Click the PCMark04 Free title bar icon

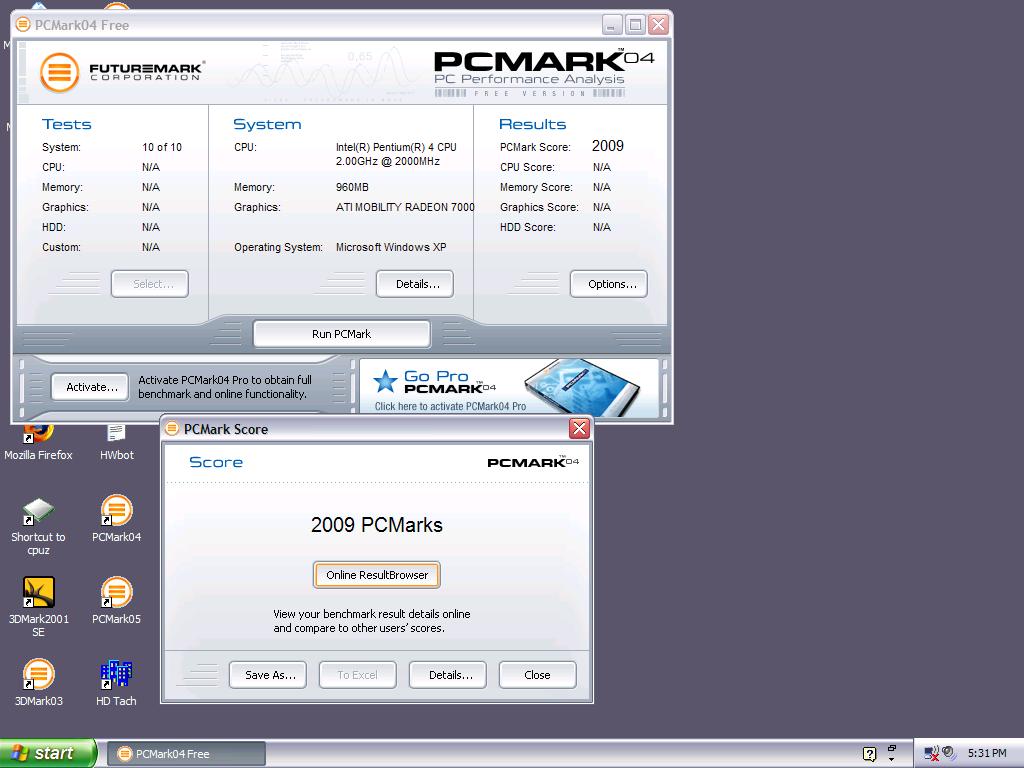24,25
